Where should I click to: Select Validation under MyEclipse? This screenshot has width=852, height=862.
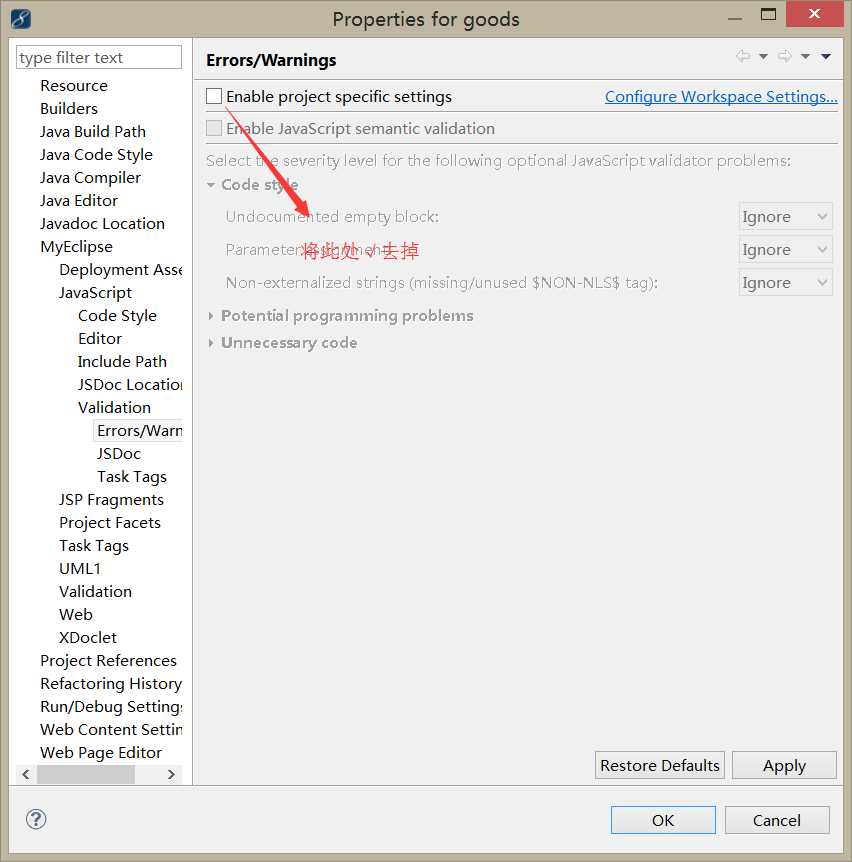point(96,592)
